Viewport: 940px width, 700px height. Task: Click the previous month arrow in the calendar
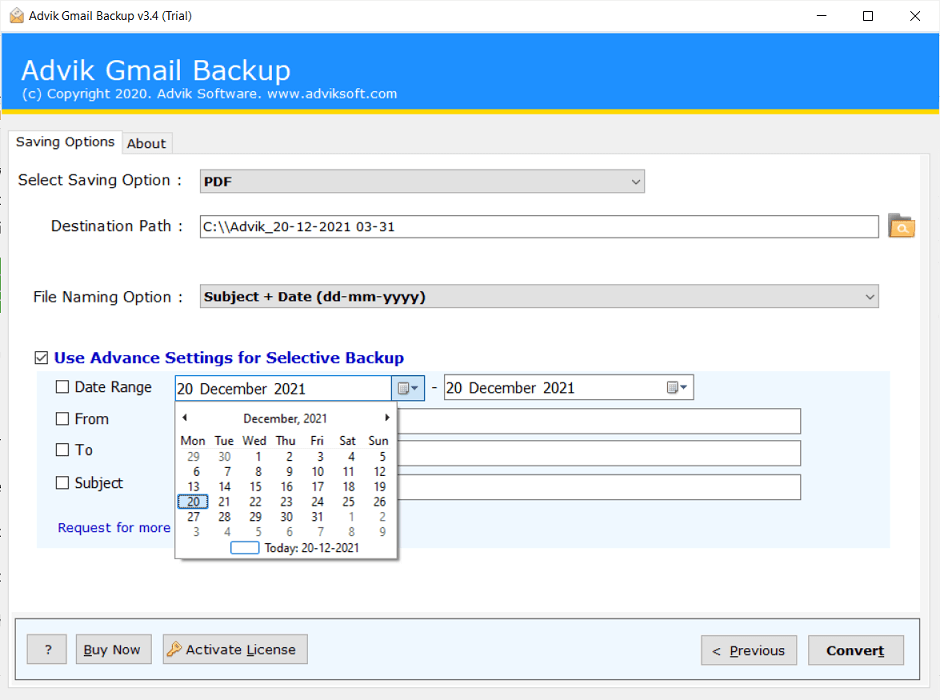(184, 418)
